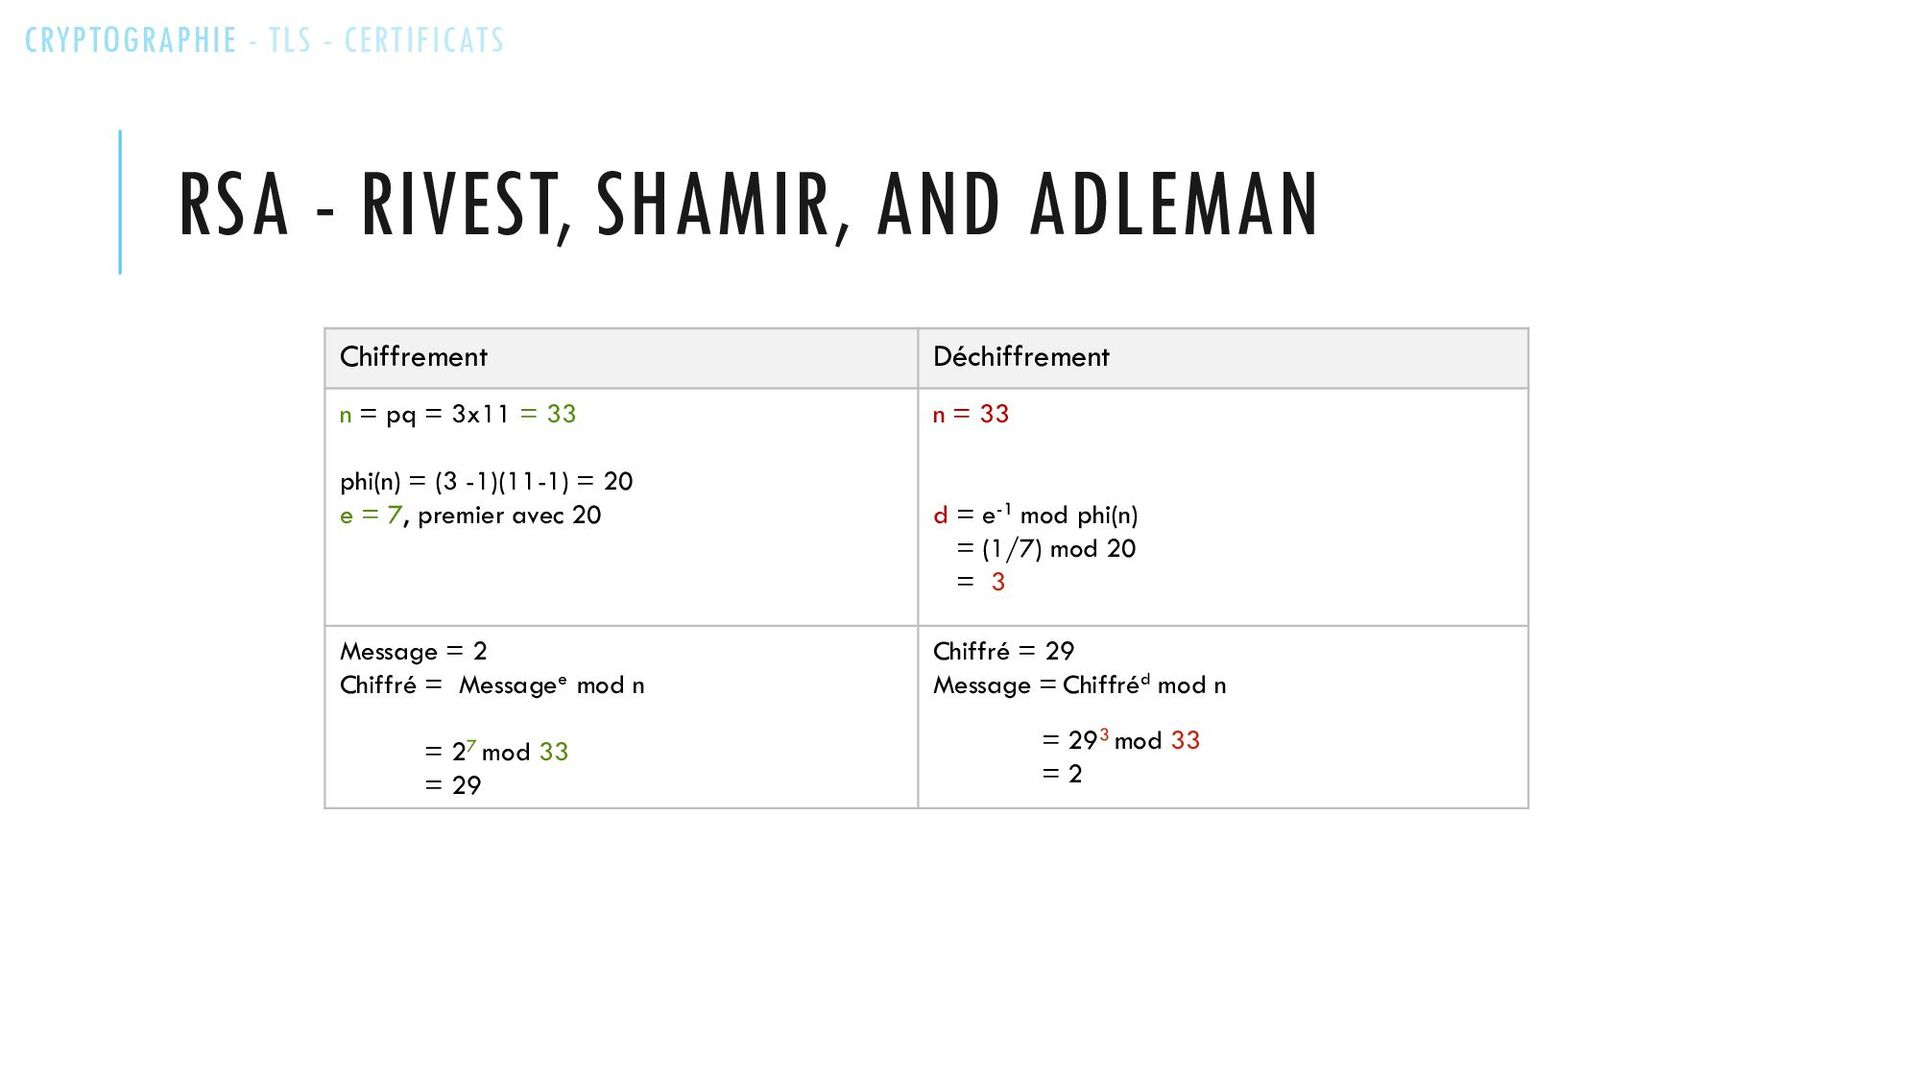This screenshot has width=1920, height=1080.
Task: Click the 29^3 mod 33 computation
Action: tap(1120, 741)
